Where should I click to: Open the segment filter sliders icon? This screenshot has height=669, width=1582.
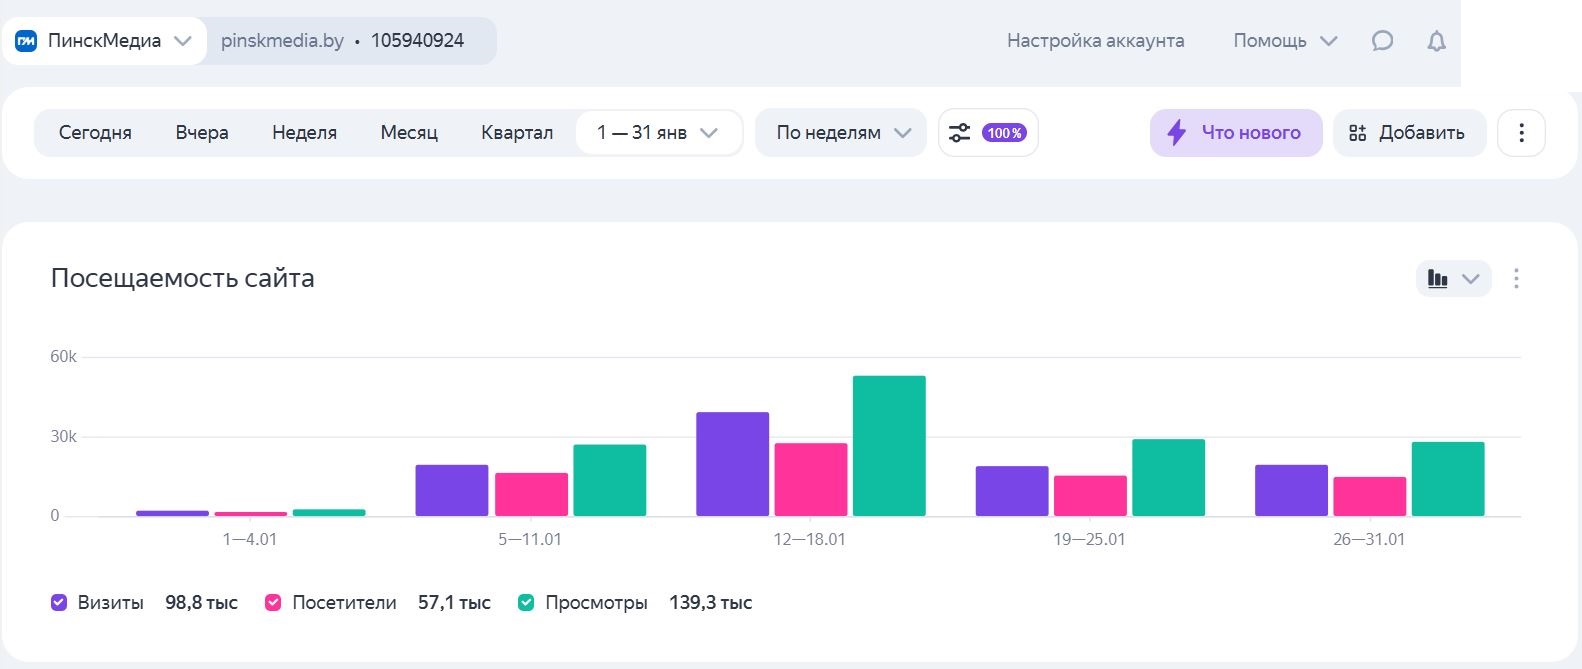tap(959, 133)
